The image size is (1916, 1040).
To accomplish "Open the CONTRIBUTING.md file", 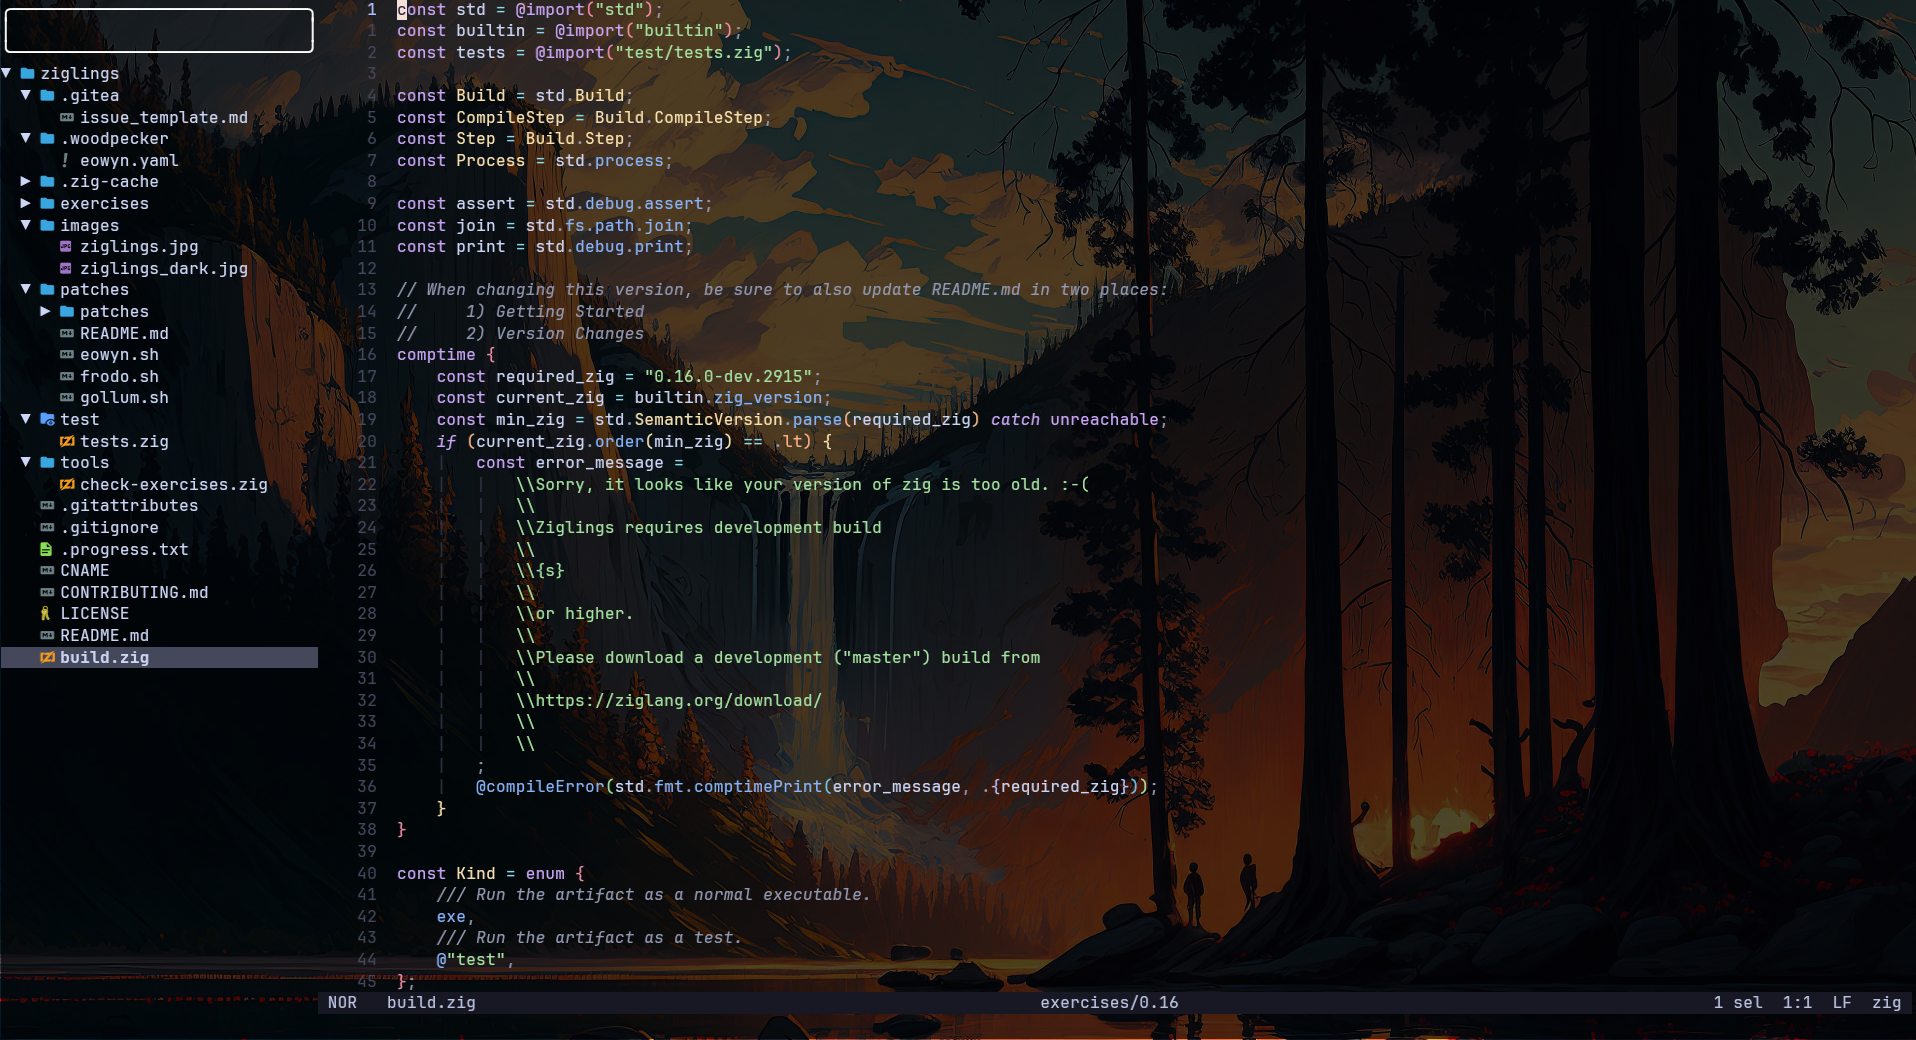I will [x=134, y=592].
